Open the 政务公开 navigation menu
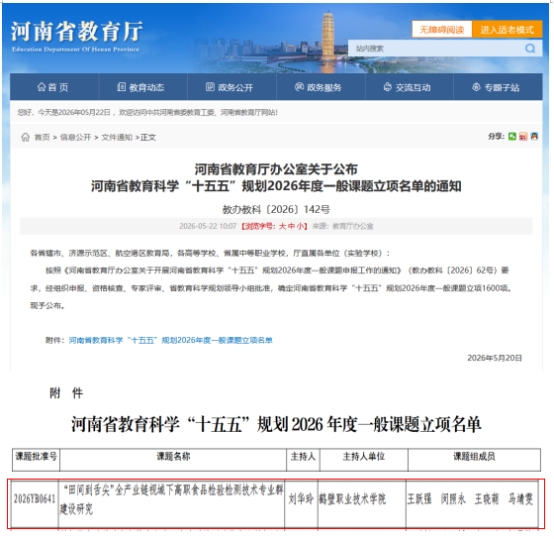554x539 pixels. click(230, 87)
